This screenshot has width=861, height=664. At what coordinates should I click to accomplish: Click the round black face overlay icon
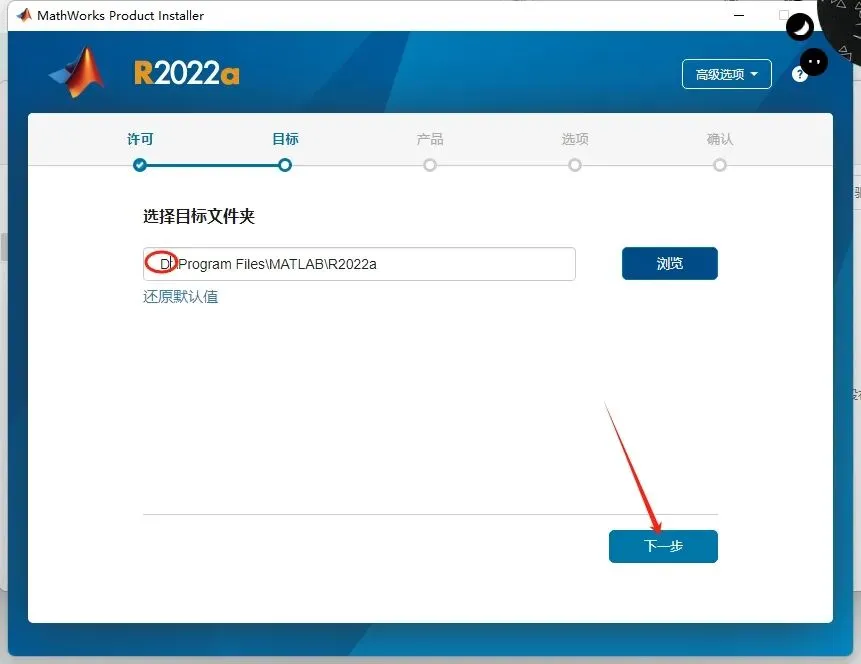pyautogui.click(x=814, y=62)
